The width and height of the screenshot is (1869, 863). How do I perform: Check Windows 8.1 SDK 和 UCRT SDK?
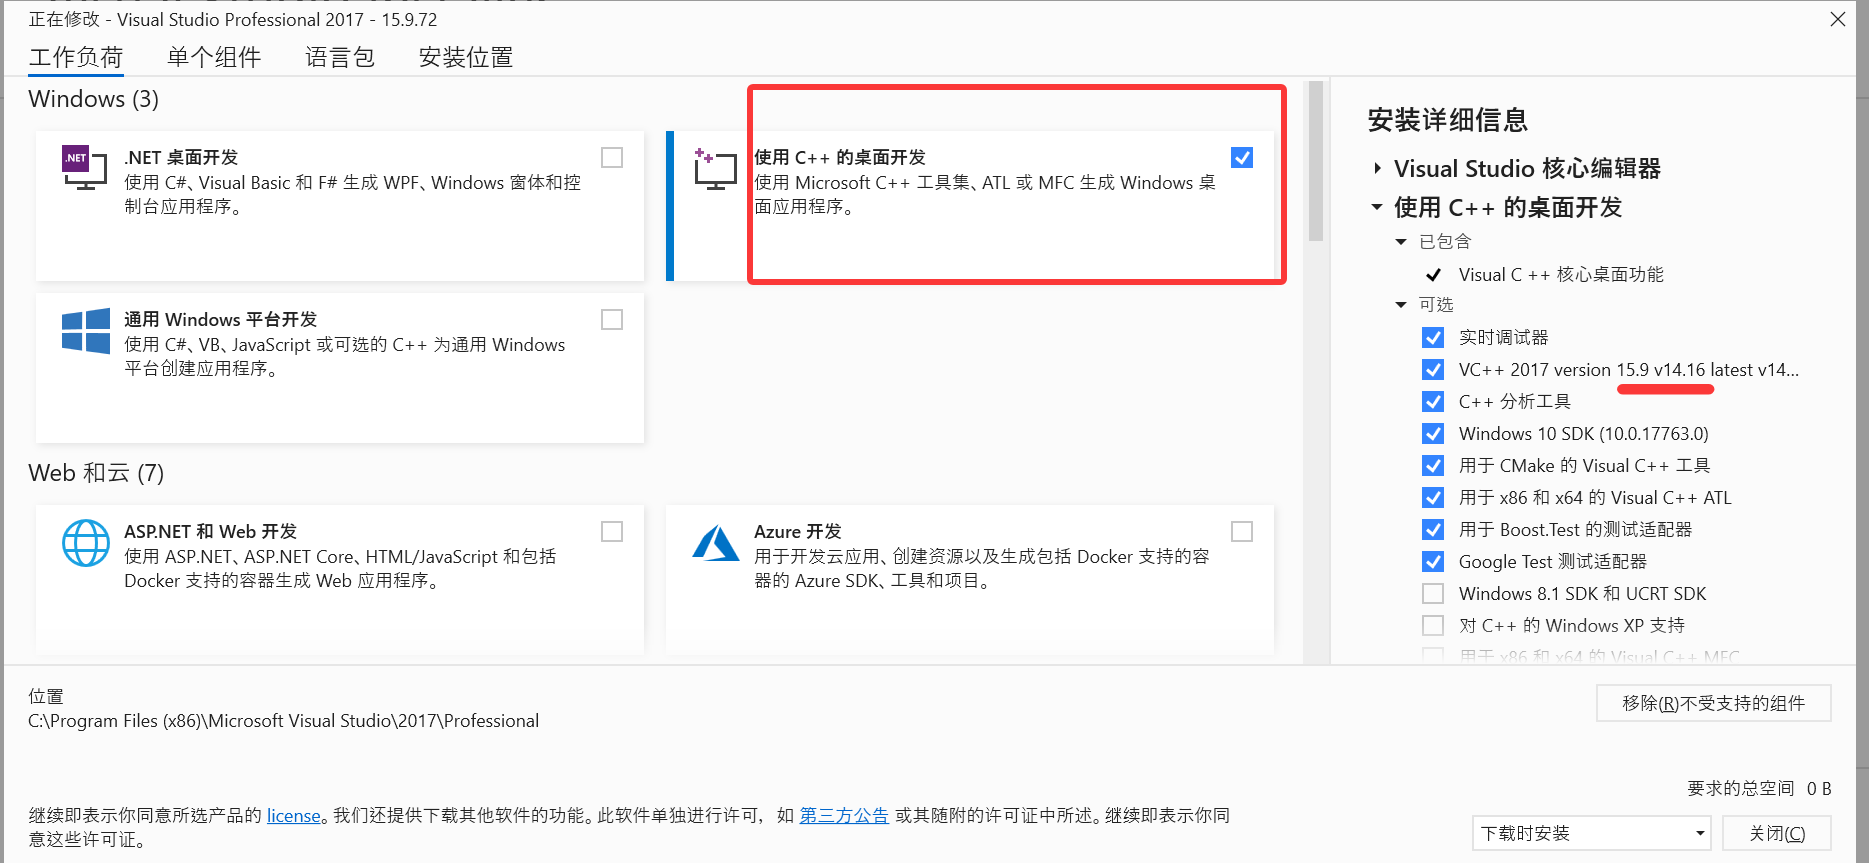pyautogui.click(x=1433, y=594)
